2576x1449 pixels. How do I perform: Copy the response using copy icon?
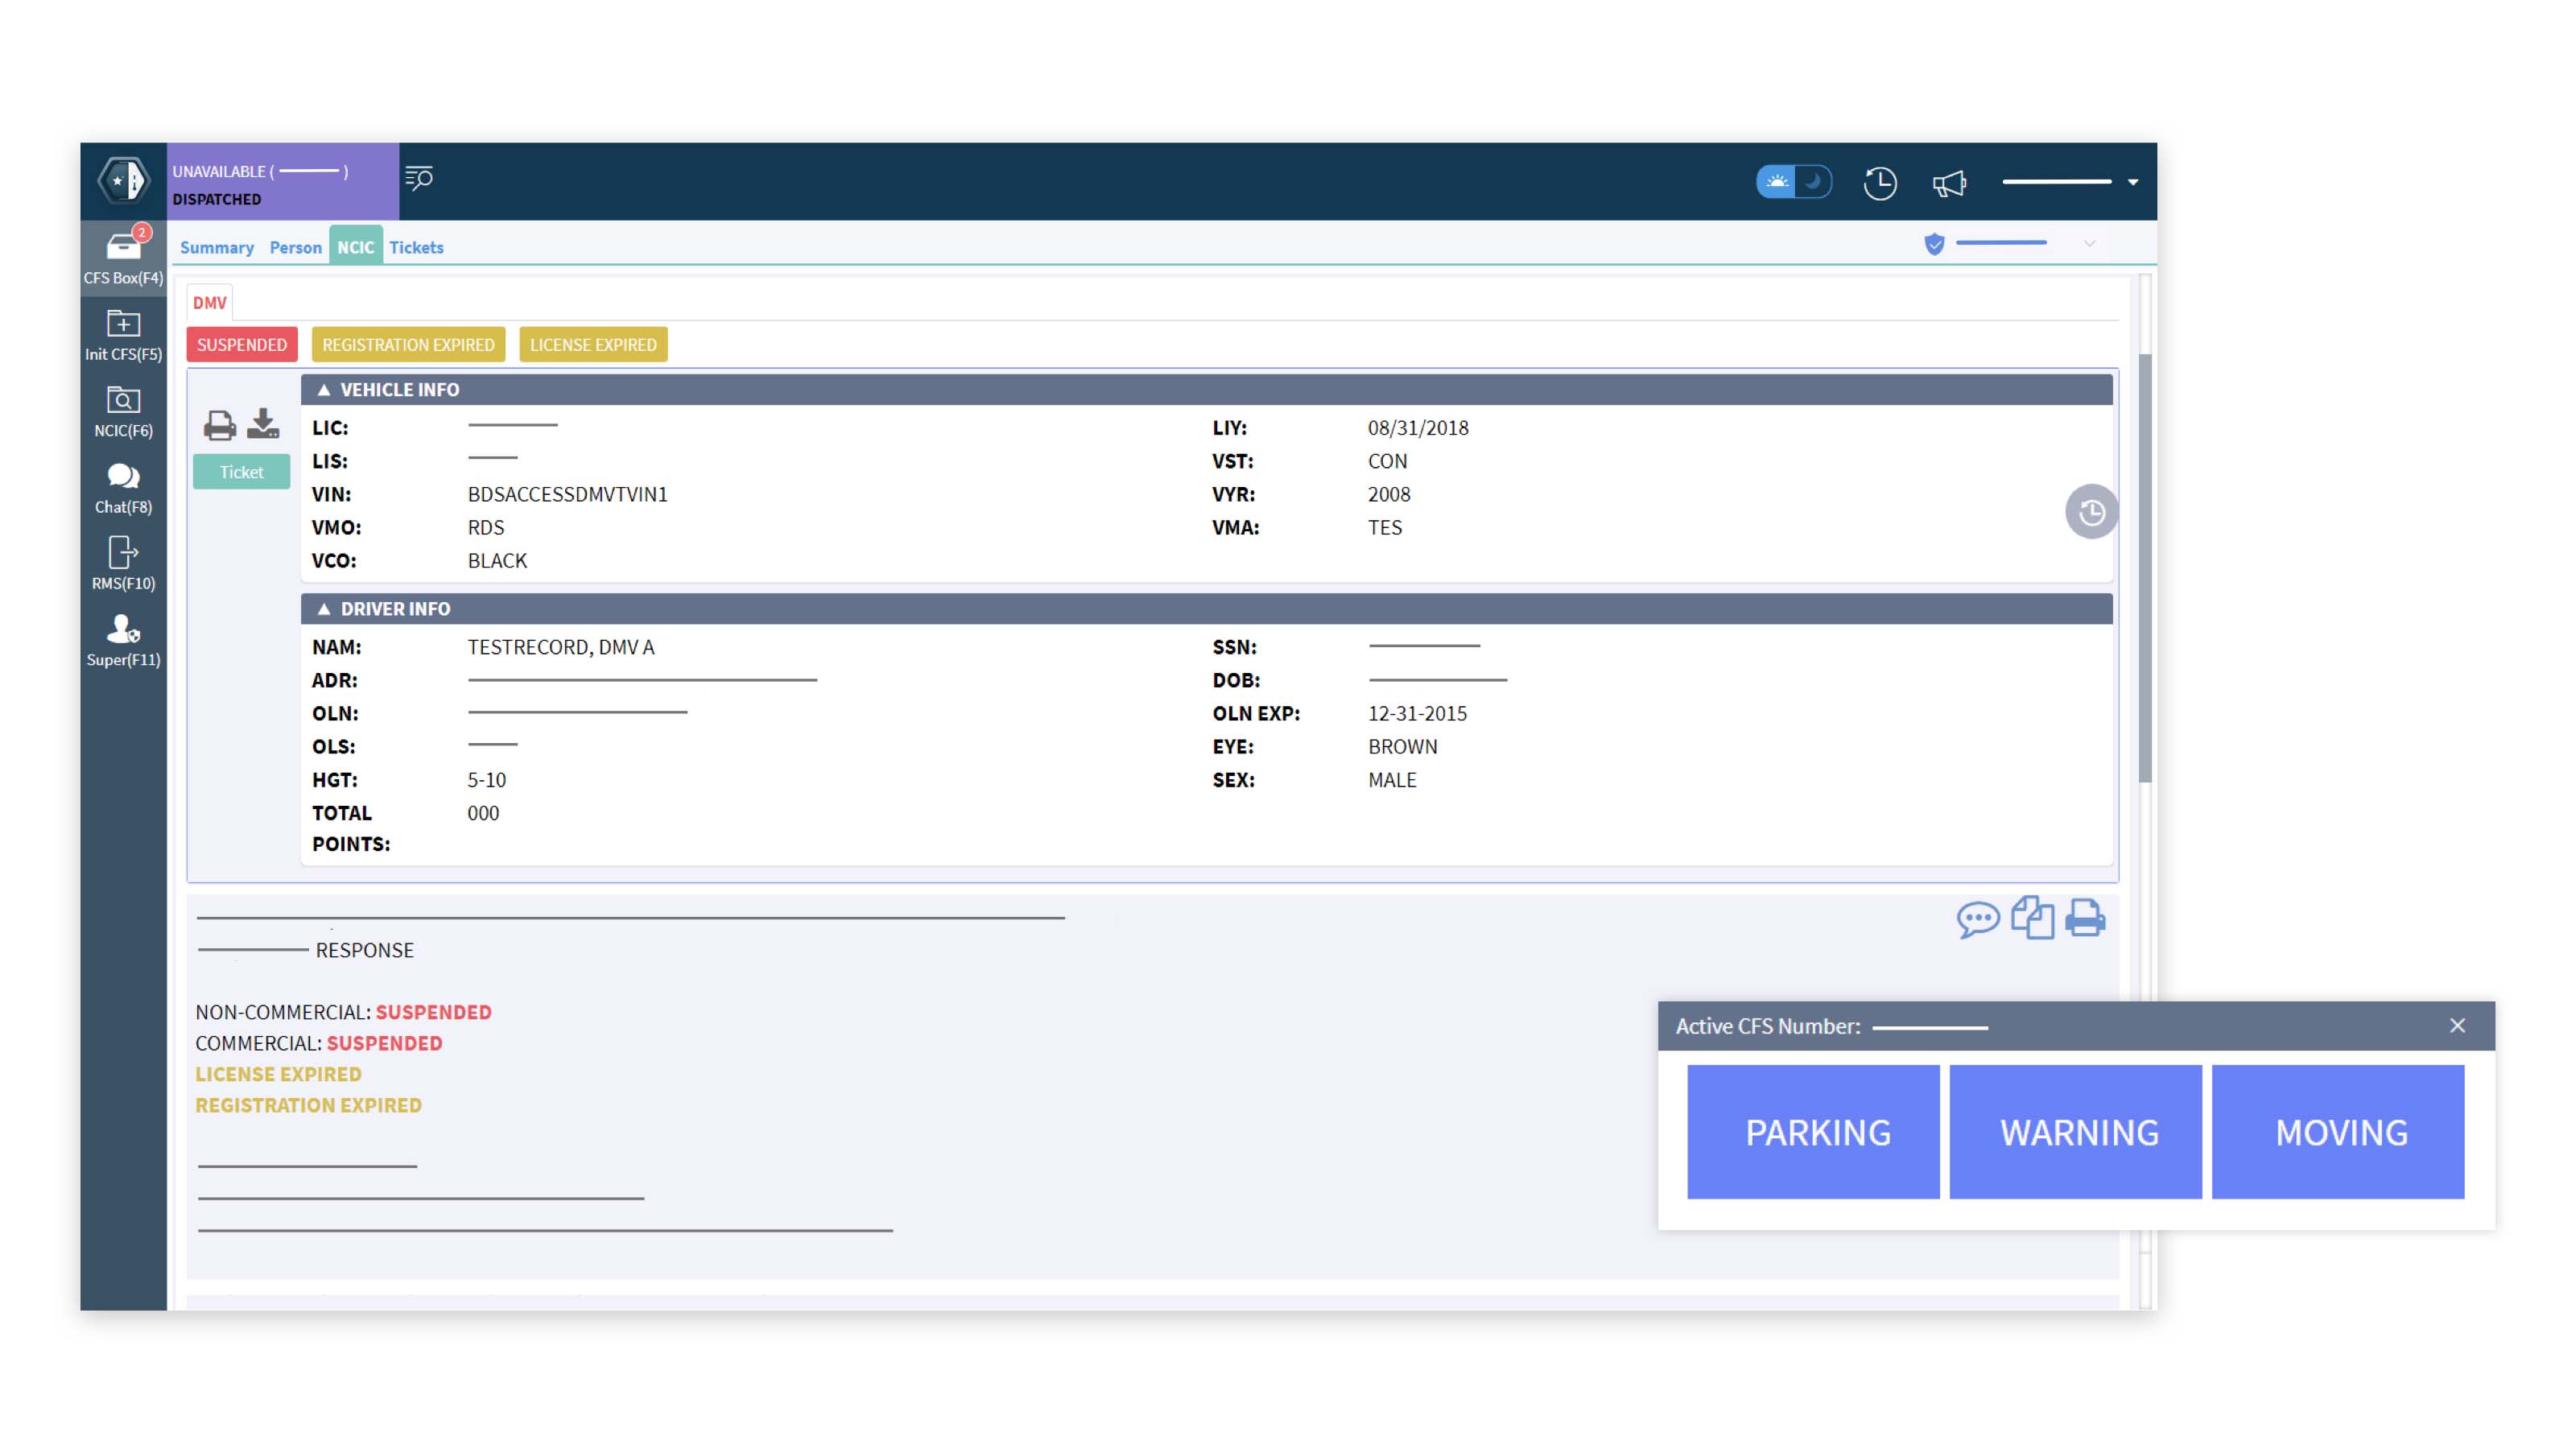point(2032,917)
